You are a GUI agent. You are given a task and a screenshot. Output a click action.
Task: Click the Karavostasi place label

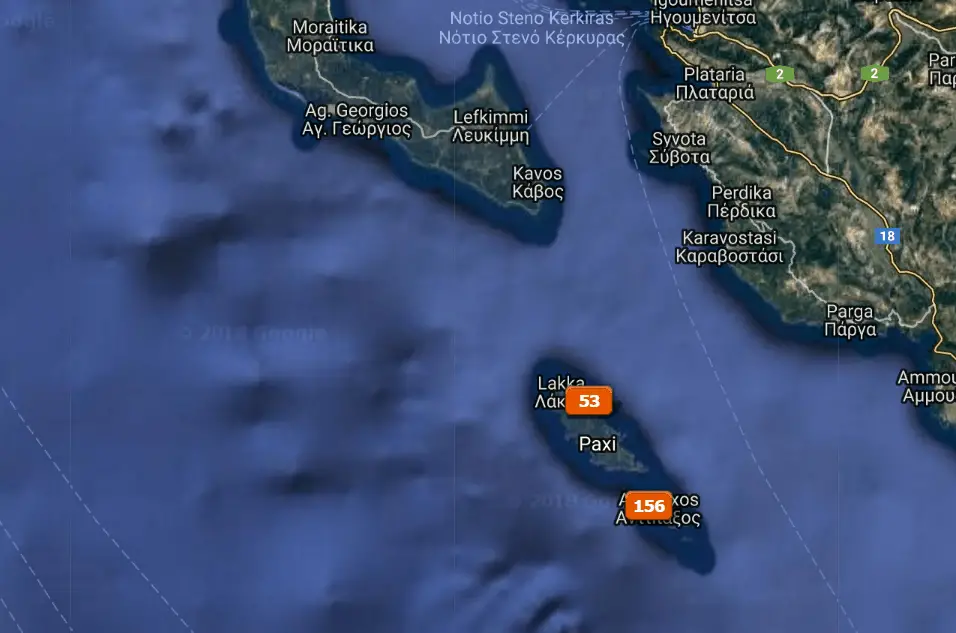[729, 246]
